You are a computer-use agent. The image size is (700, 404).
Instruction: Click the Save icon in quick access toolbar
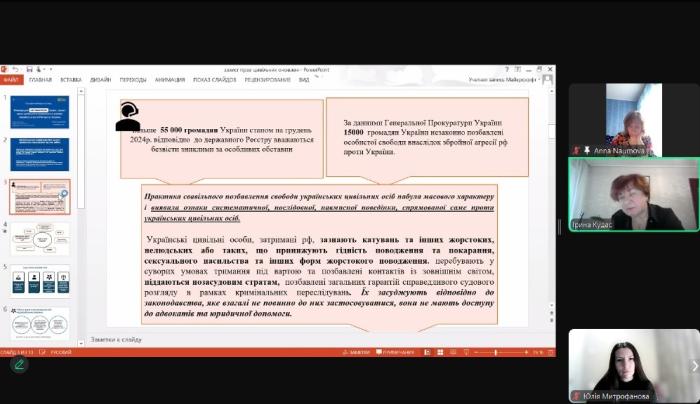pos(30,70)
